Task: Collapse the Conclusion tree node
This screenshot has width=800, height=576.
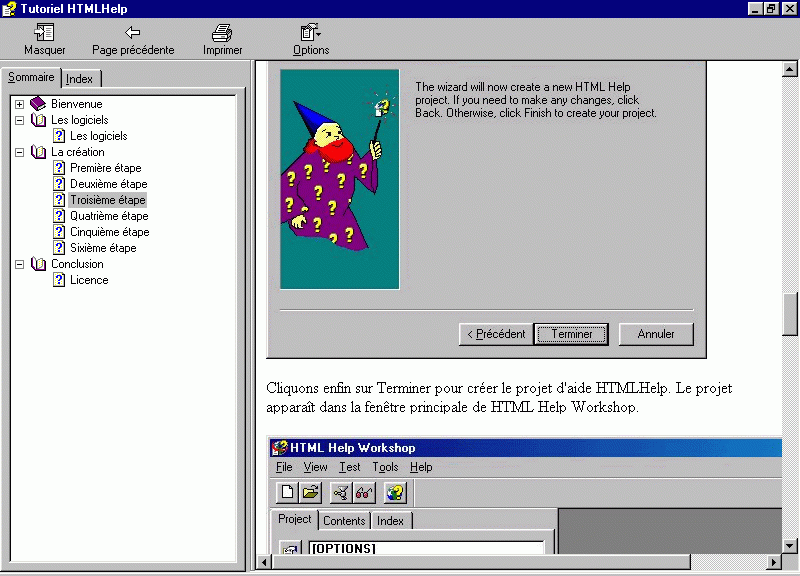Action: (x=19, y=264)
